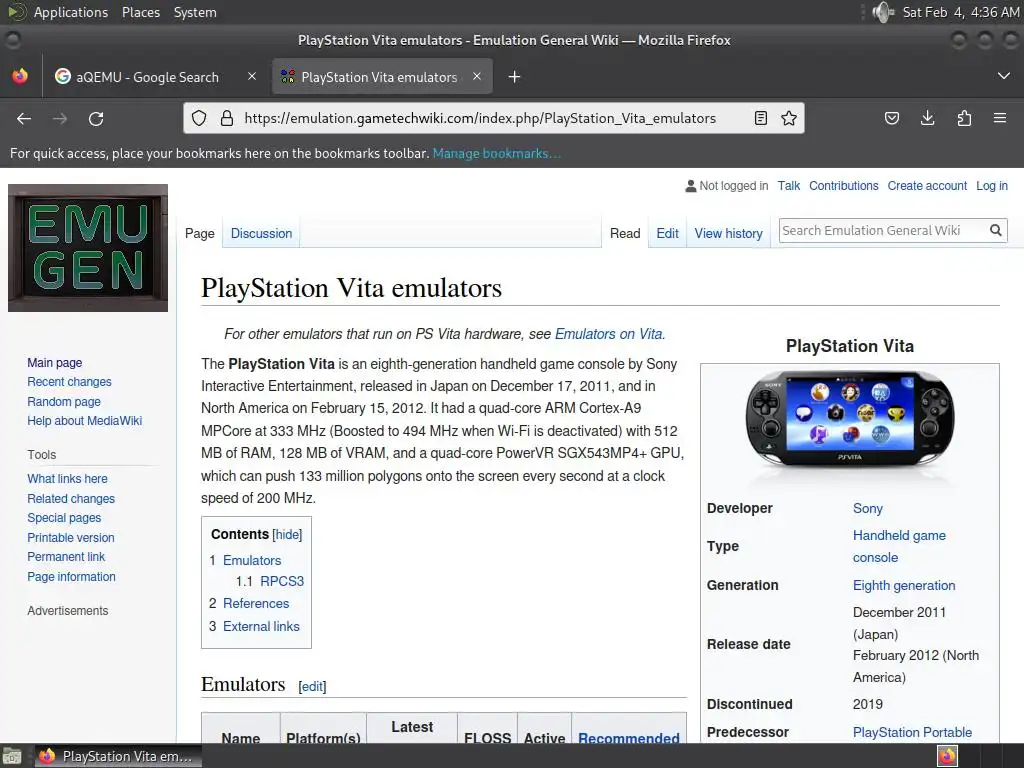Screen dimensions: 1024x768
Task: Jump to References in Contents
Action: (255, 603)
